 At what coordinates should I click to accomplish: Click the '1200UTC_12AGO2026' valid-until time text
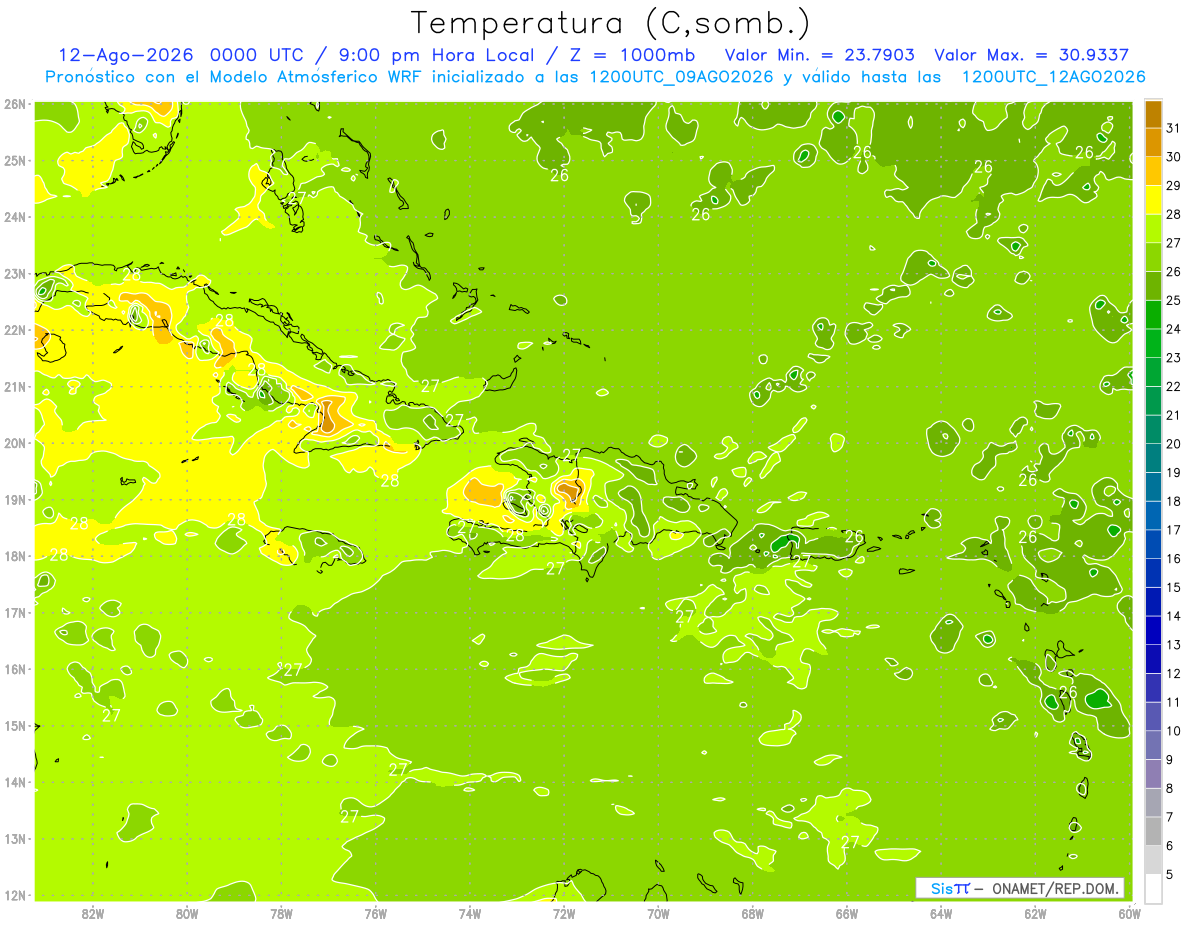click(1053, 77)
